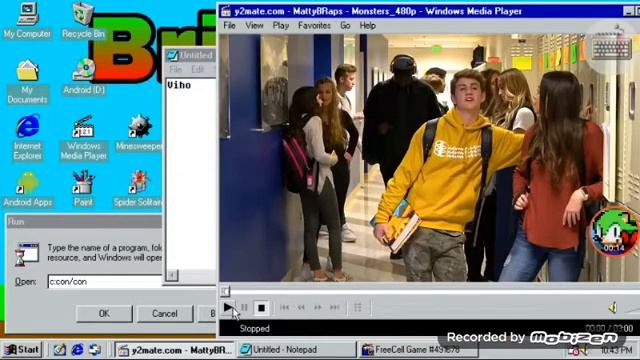Viewport: 640px width, 360px height.
Task: Click the Notepad text area containing 'Viho'
Action: [191, 173]
